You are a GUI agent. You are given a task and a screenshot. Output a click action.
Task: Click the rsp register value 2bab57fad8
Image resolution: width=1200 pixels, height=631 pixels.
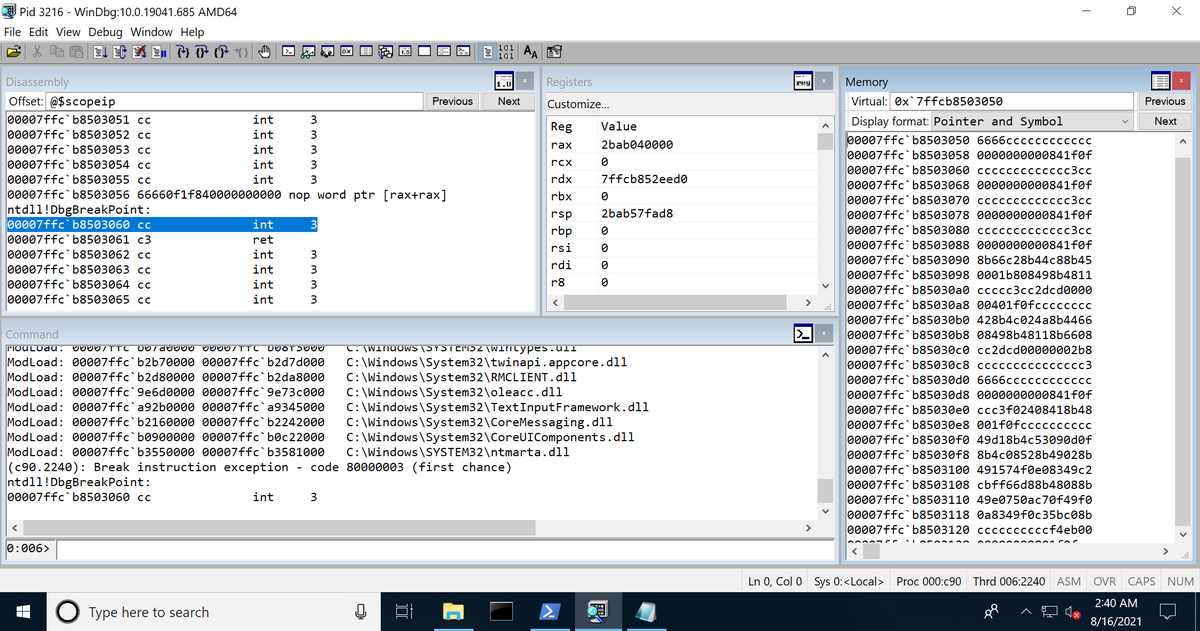pos(637,213)
